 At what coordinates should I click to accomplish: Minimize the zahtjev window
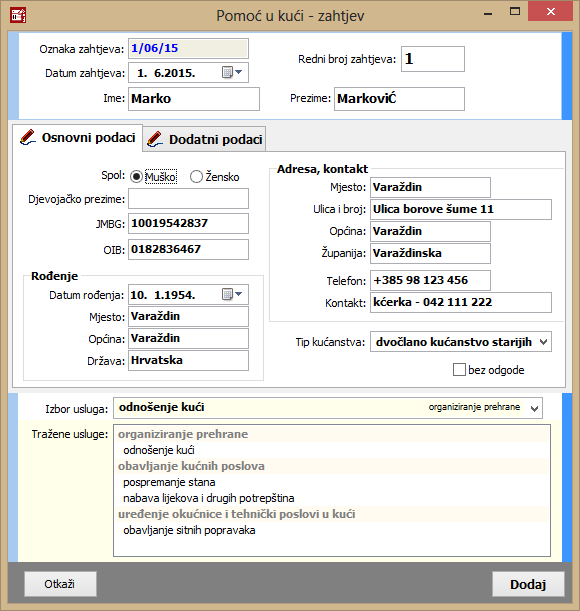pyautogui.click(x=488, y=14)
